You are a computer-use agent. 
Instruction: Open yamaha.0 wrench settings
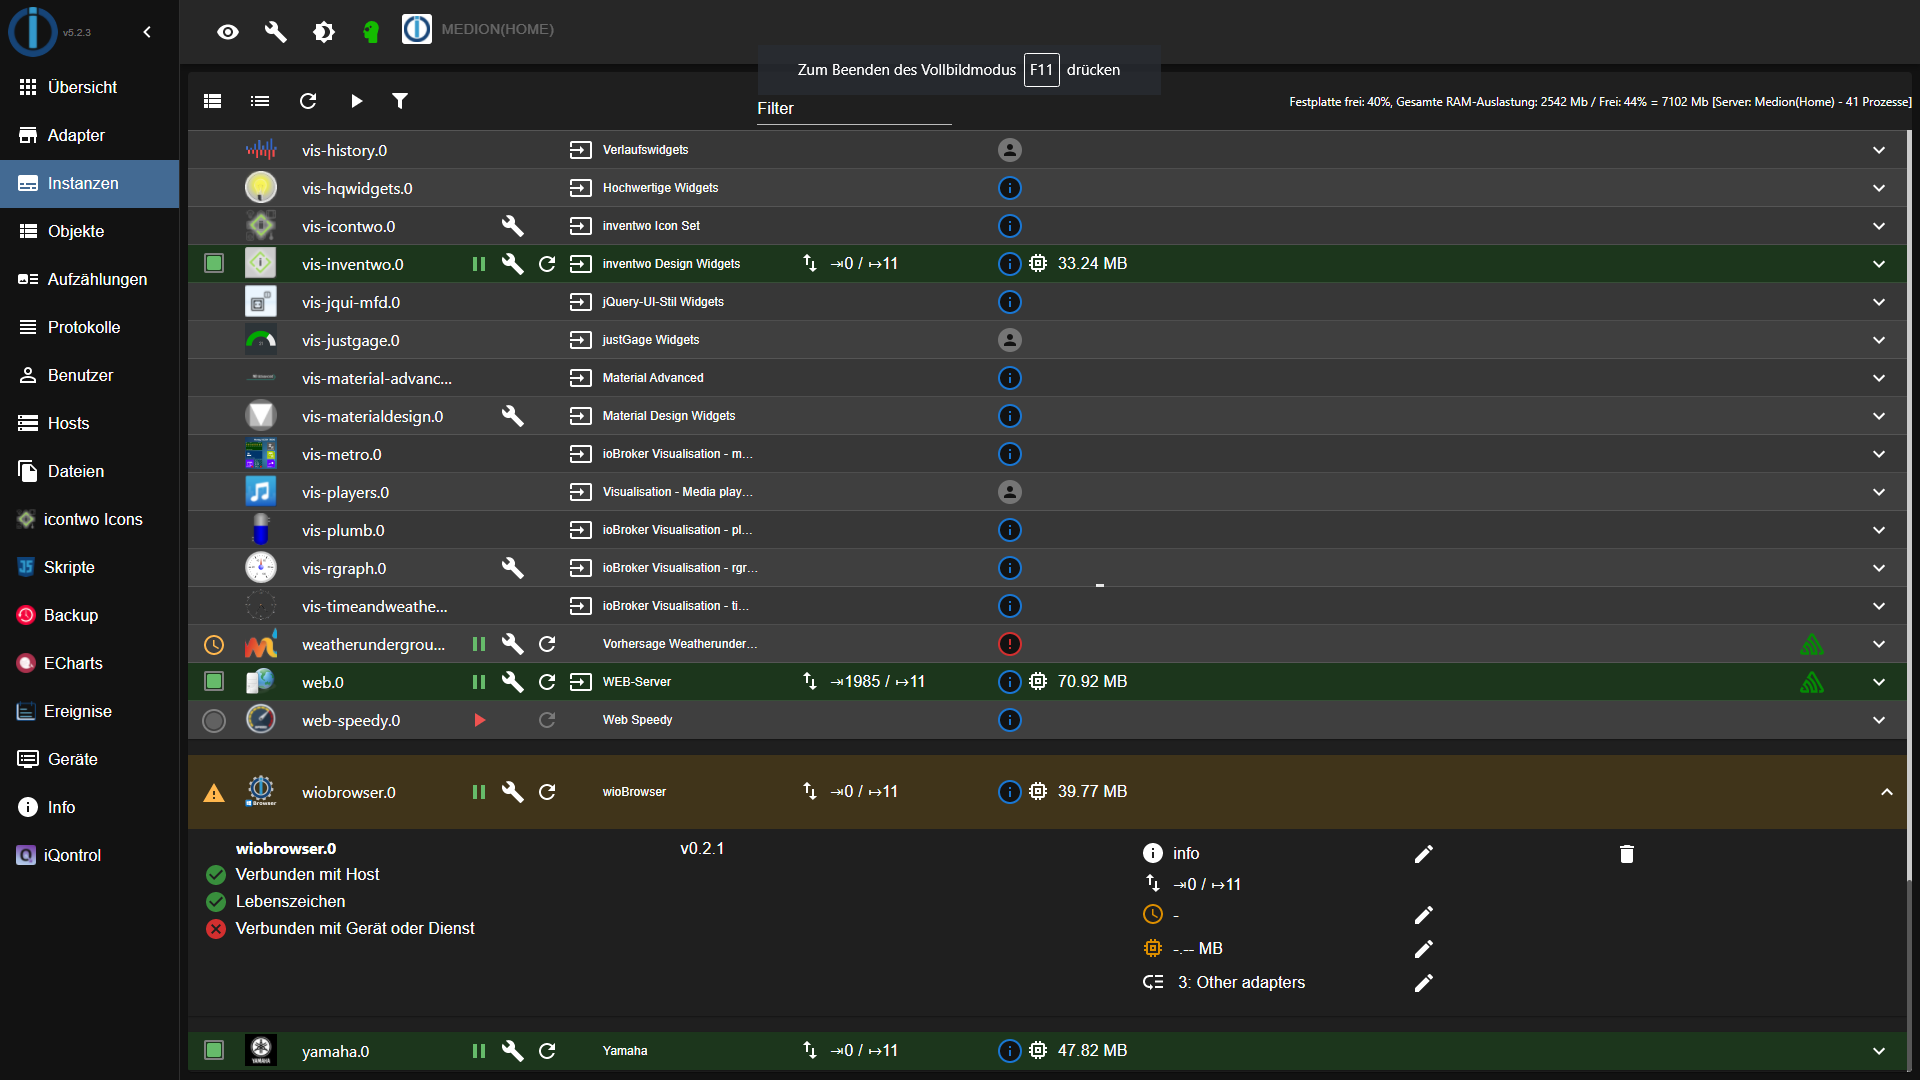pos(513,1051)
